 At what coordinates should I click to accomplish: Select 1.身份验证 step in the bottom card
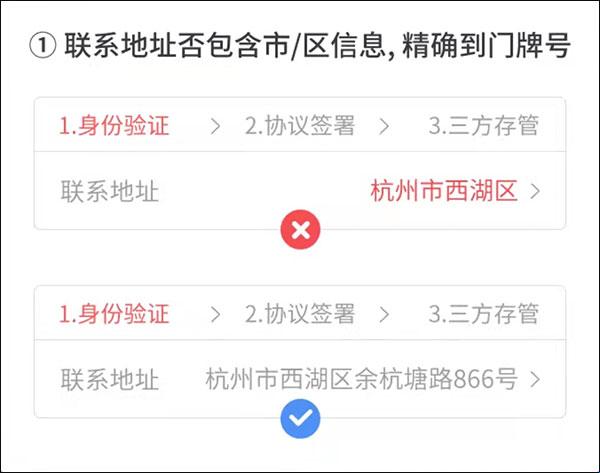coord(114,314)
